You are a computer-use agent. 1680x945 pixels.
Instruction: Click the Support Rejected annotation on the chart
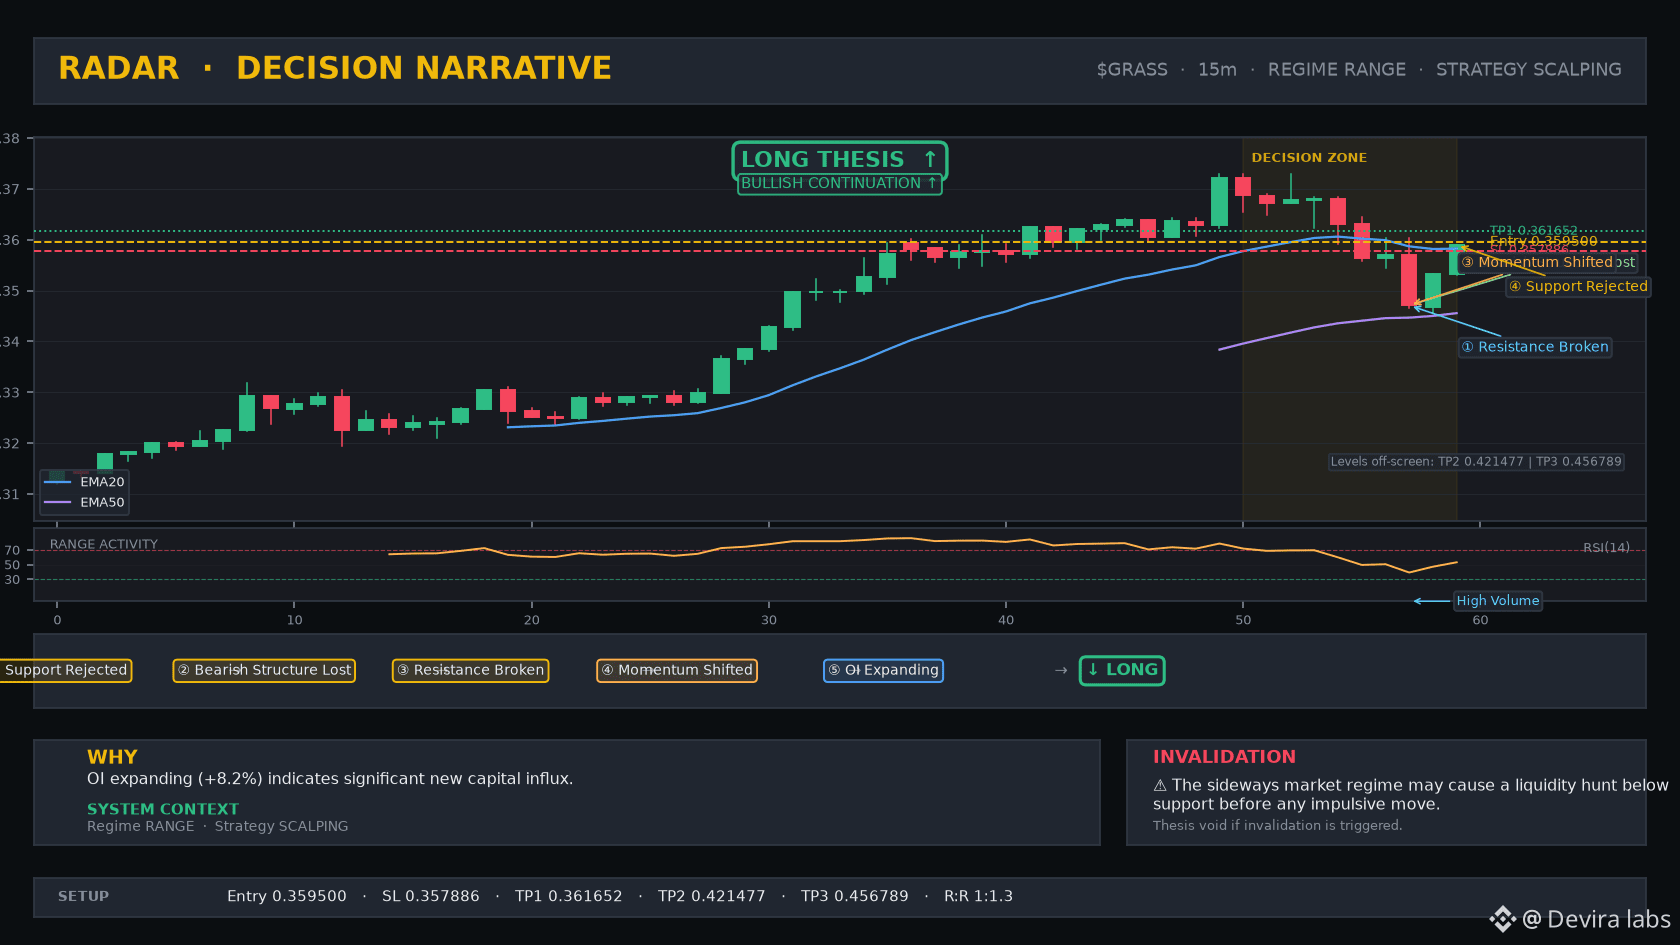coord(1578,286)
